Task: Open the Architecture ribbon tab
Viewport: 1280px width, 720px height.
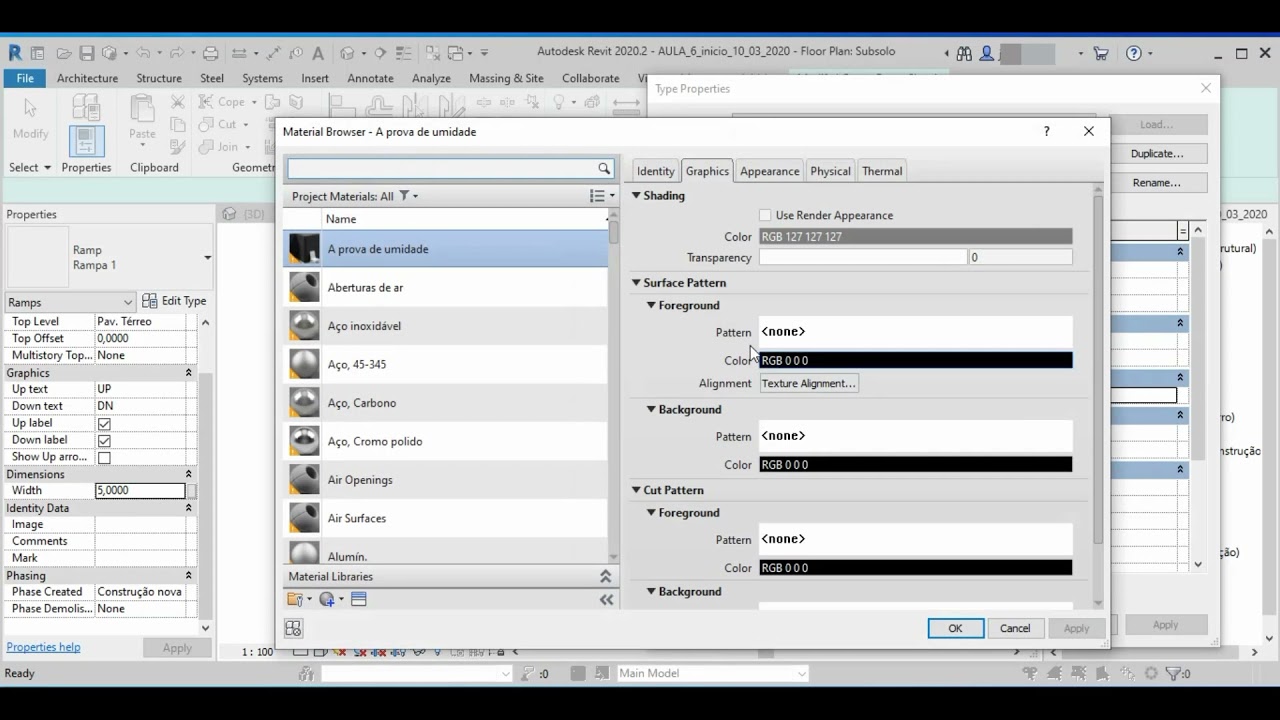Action: click(87, 78)
